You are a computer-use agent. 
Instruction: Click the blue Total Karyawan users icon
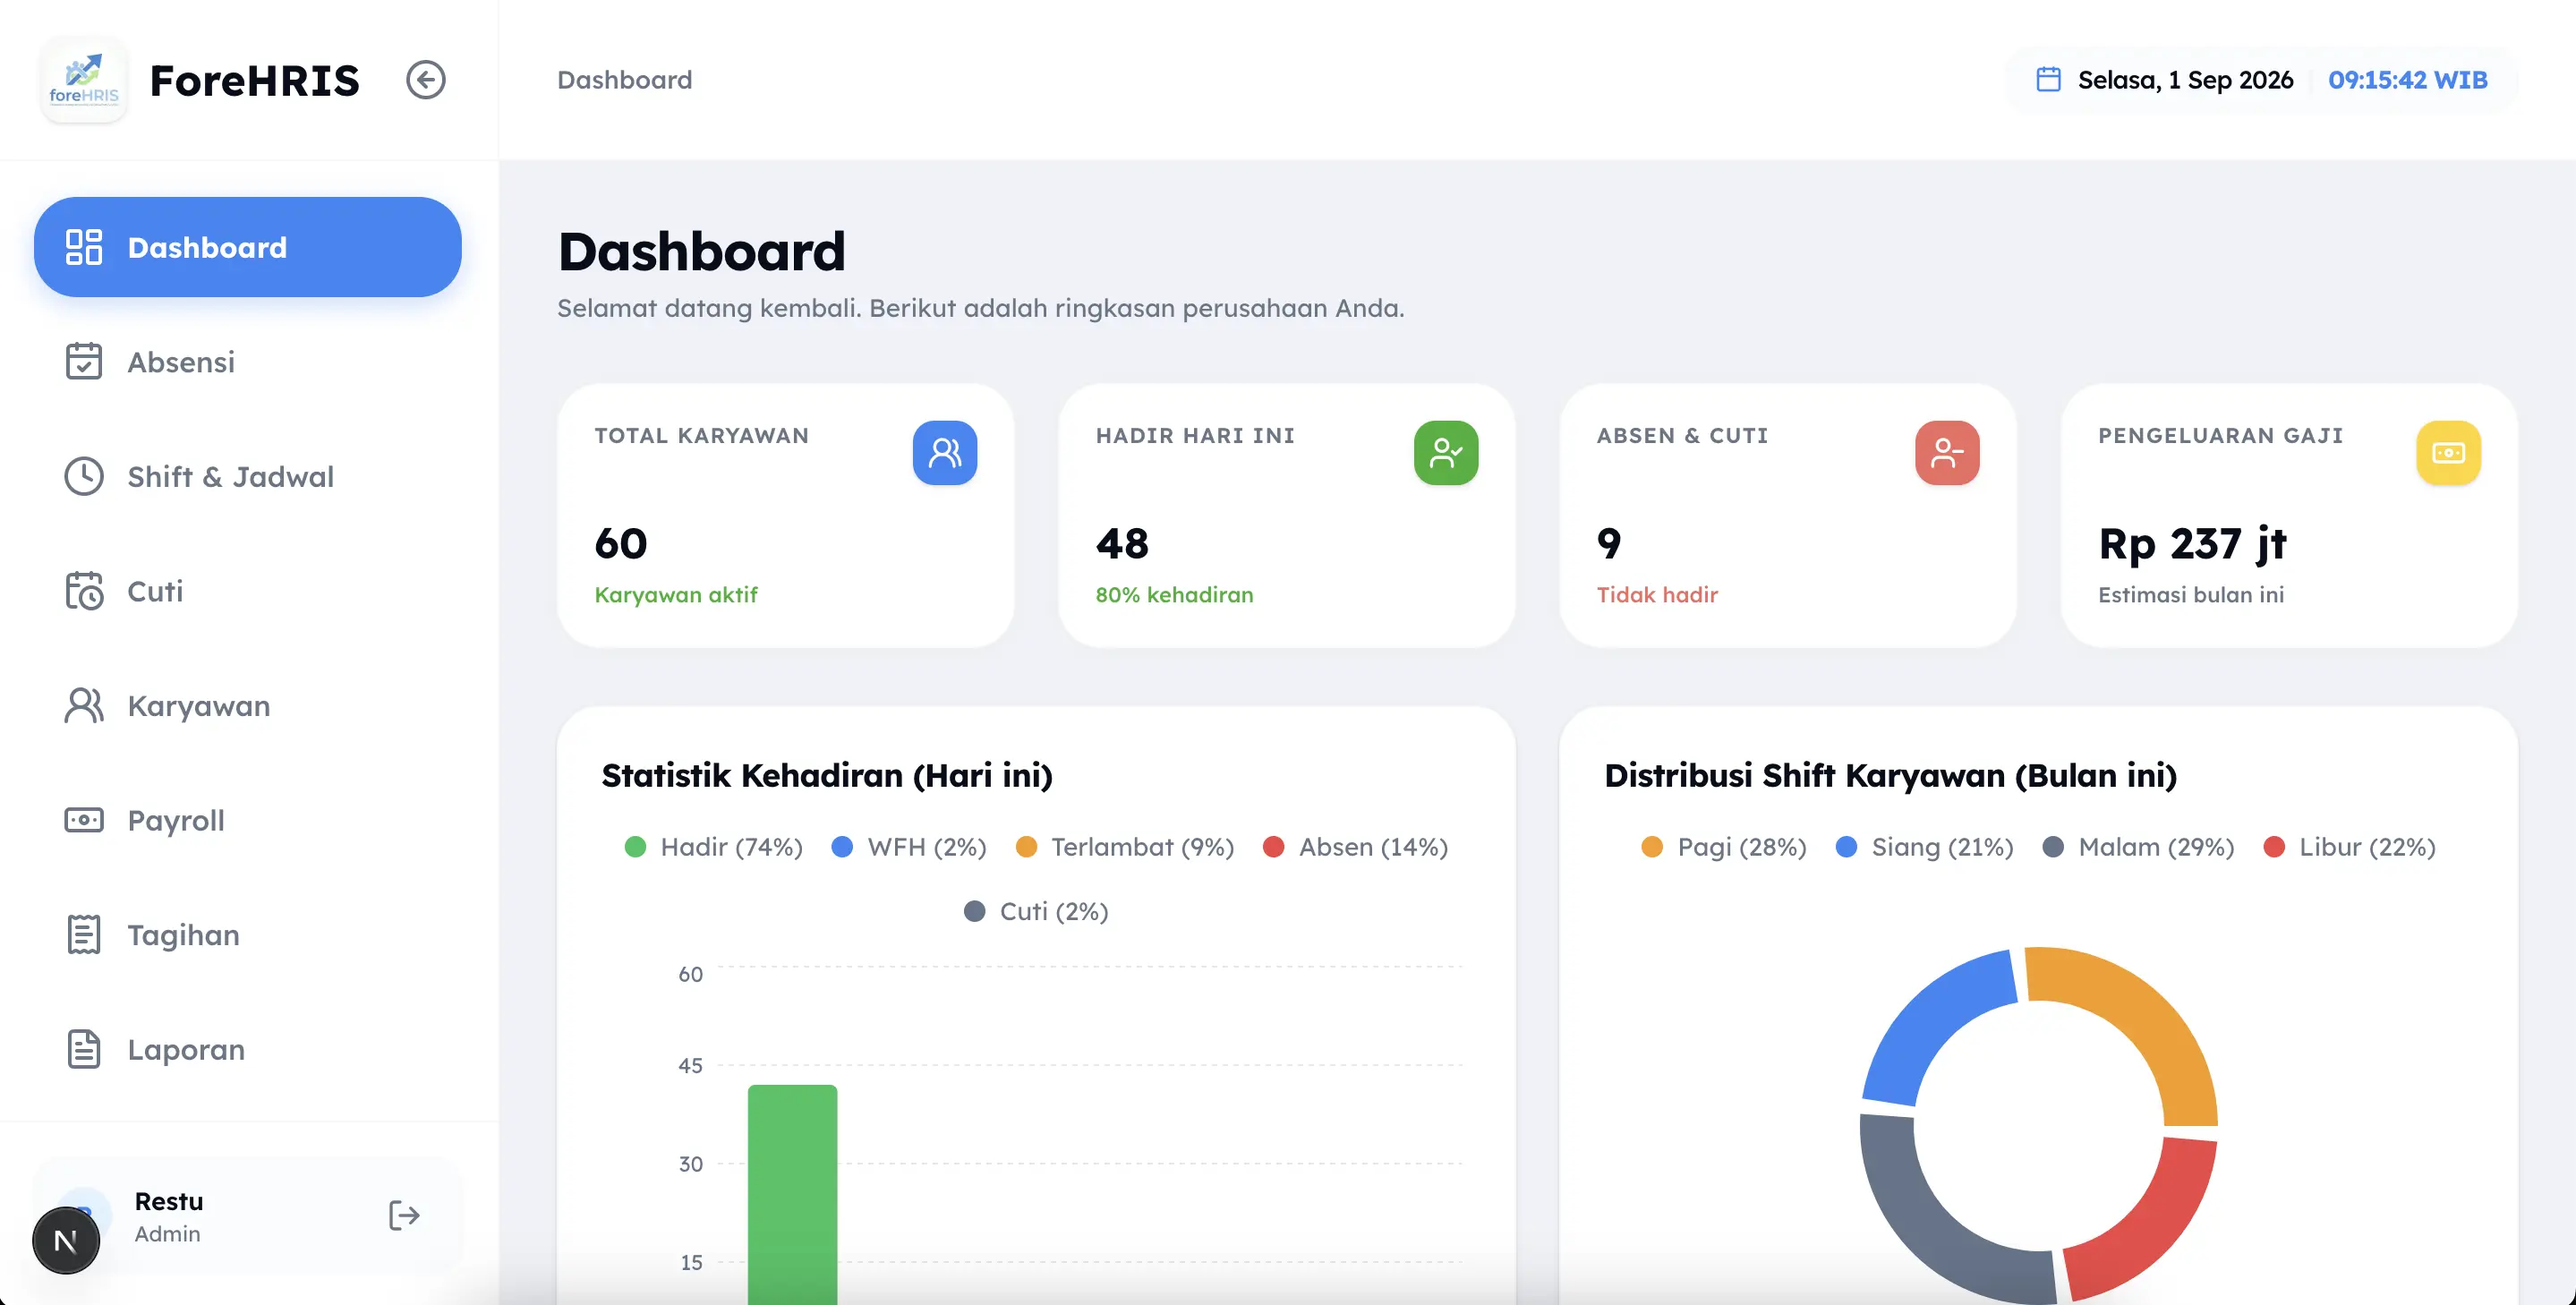pos(945,453)
